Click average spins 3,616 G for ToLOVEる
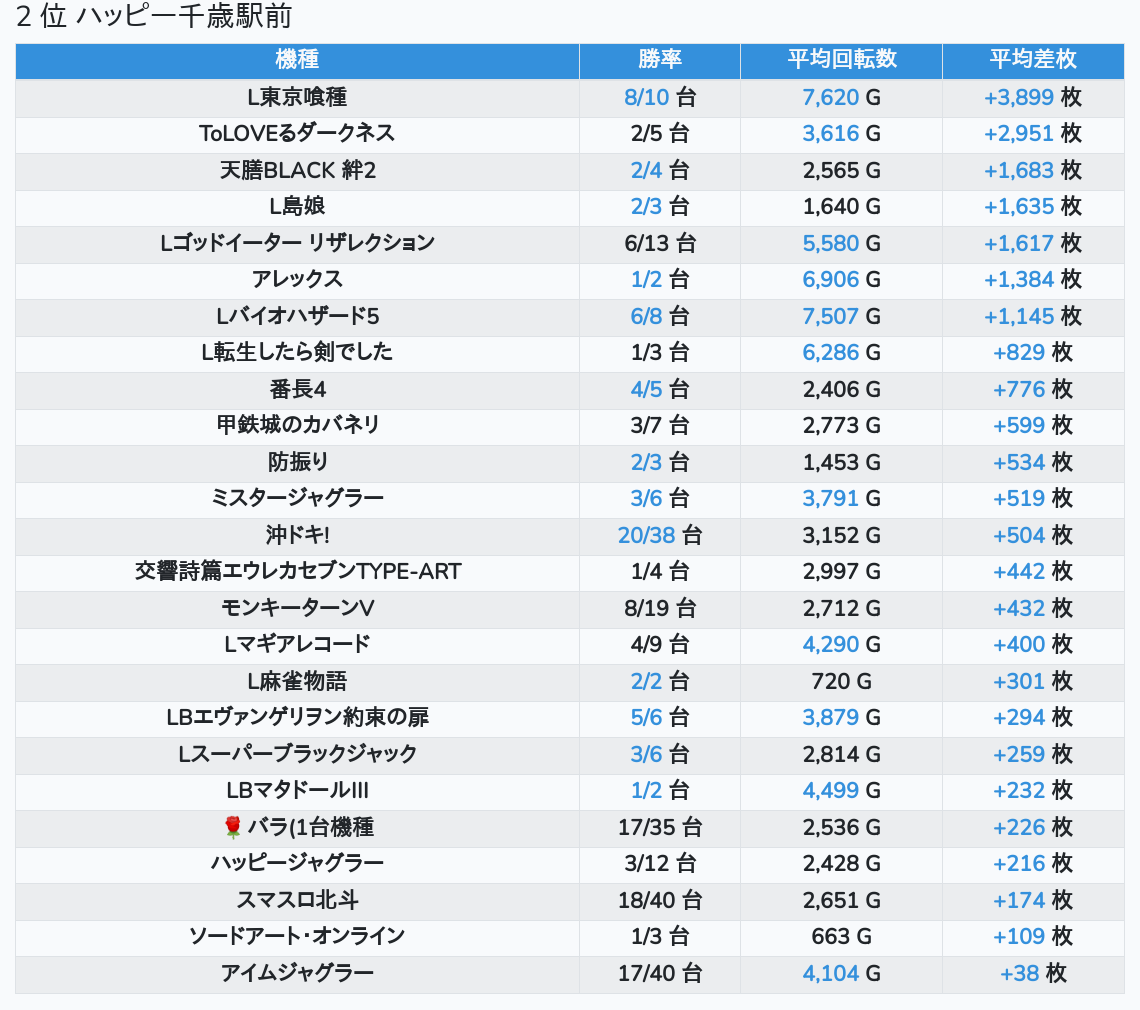Image resolution: width=1140 pixels, height=1010 pixels. pos(841,133)
